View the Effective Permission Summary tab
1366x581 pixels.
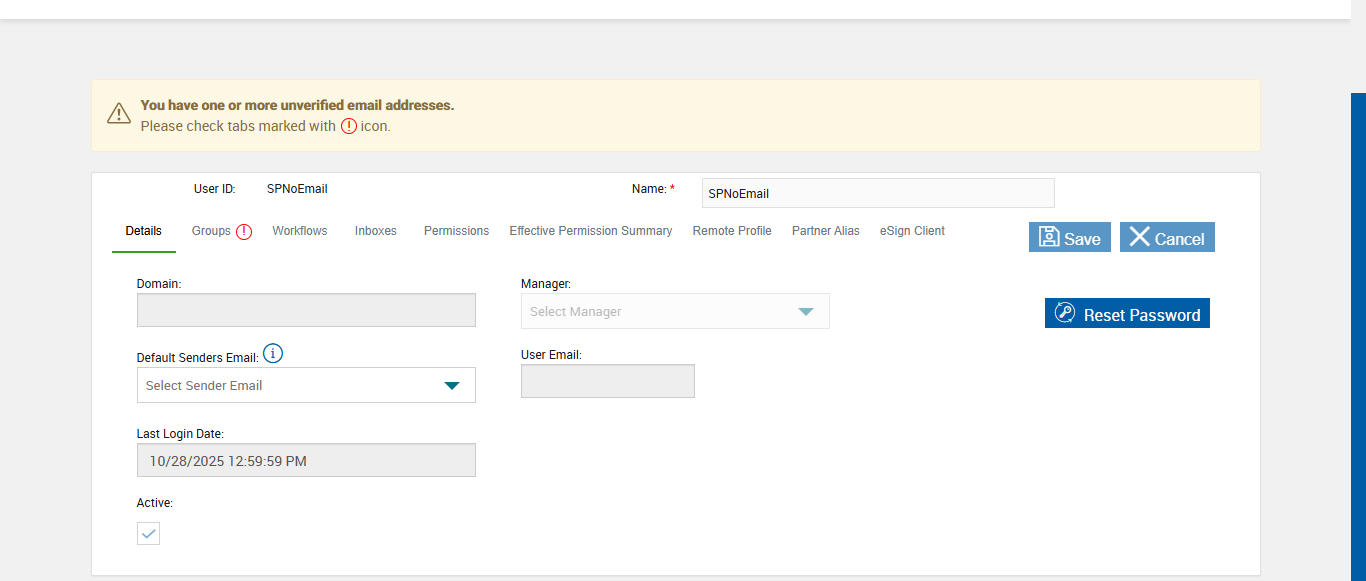click(x=590, y=231)
